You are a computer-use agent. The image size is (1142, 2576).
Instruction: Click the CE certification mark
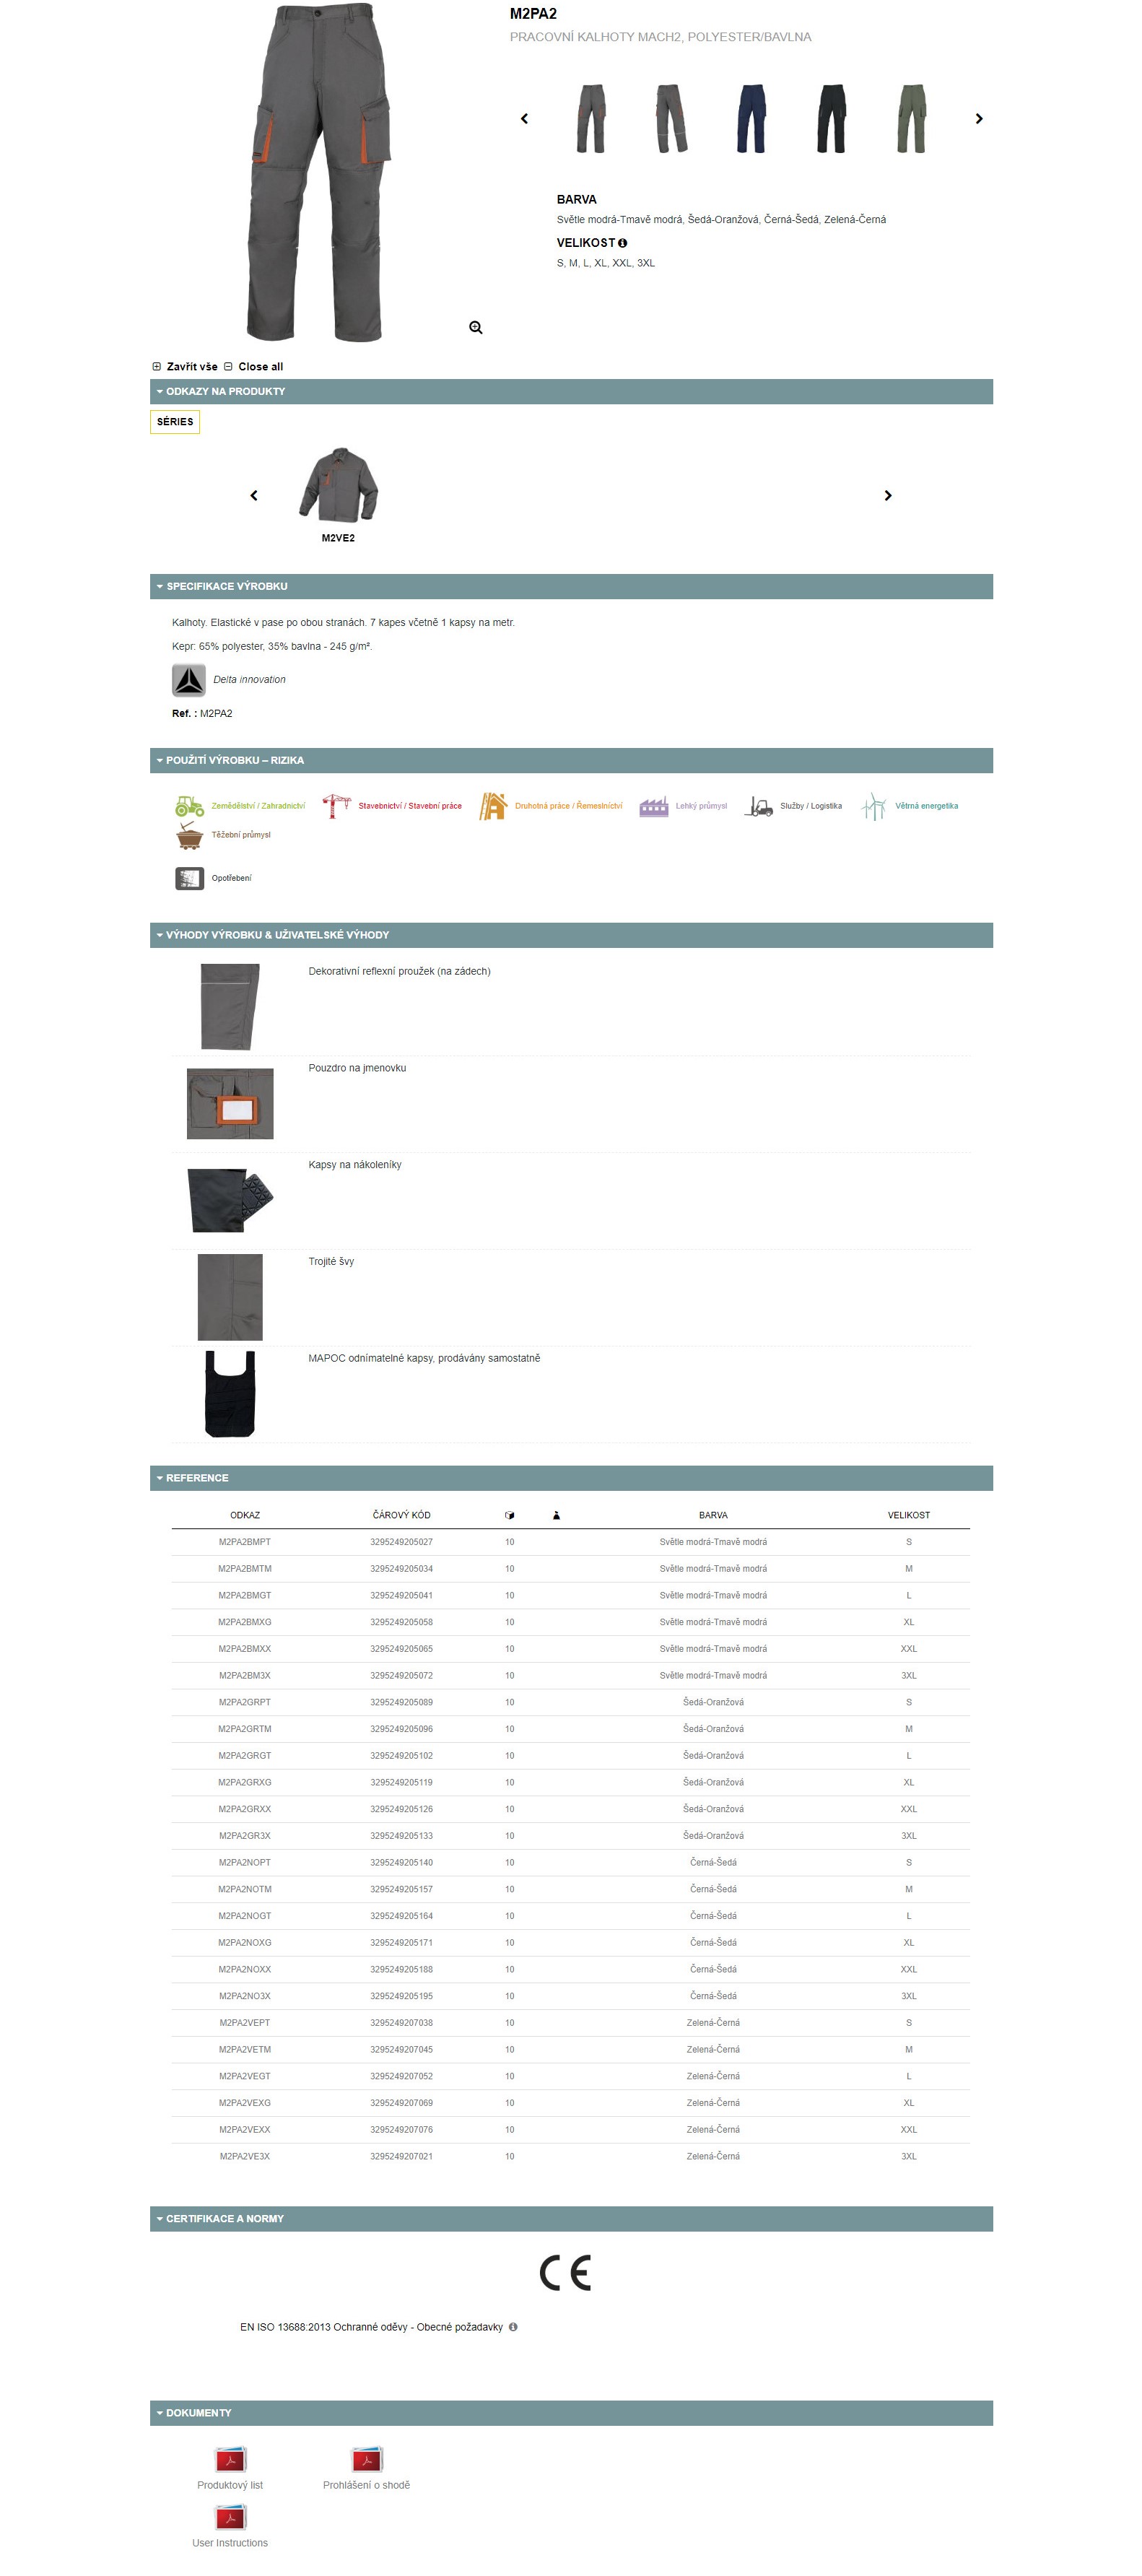[566, 2273]
